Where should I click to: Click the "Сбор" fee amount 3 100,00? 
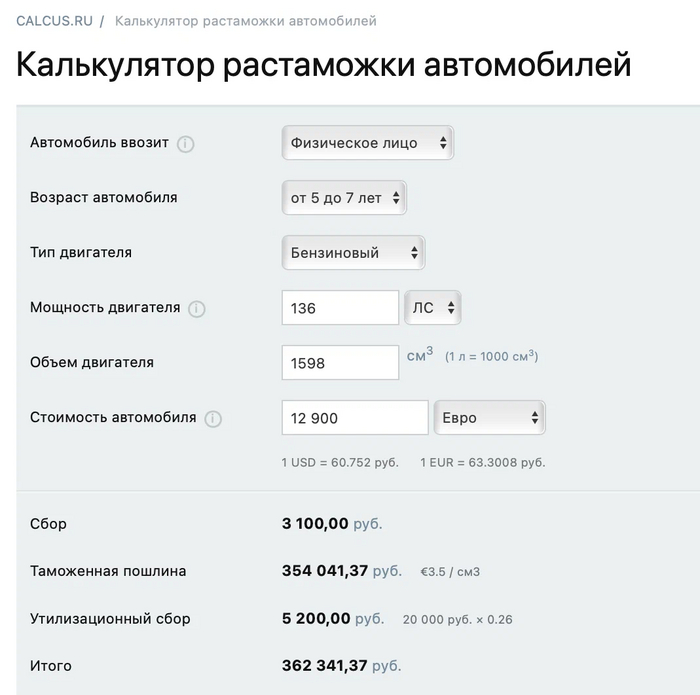[316, 524]
